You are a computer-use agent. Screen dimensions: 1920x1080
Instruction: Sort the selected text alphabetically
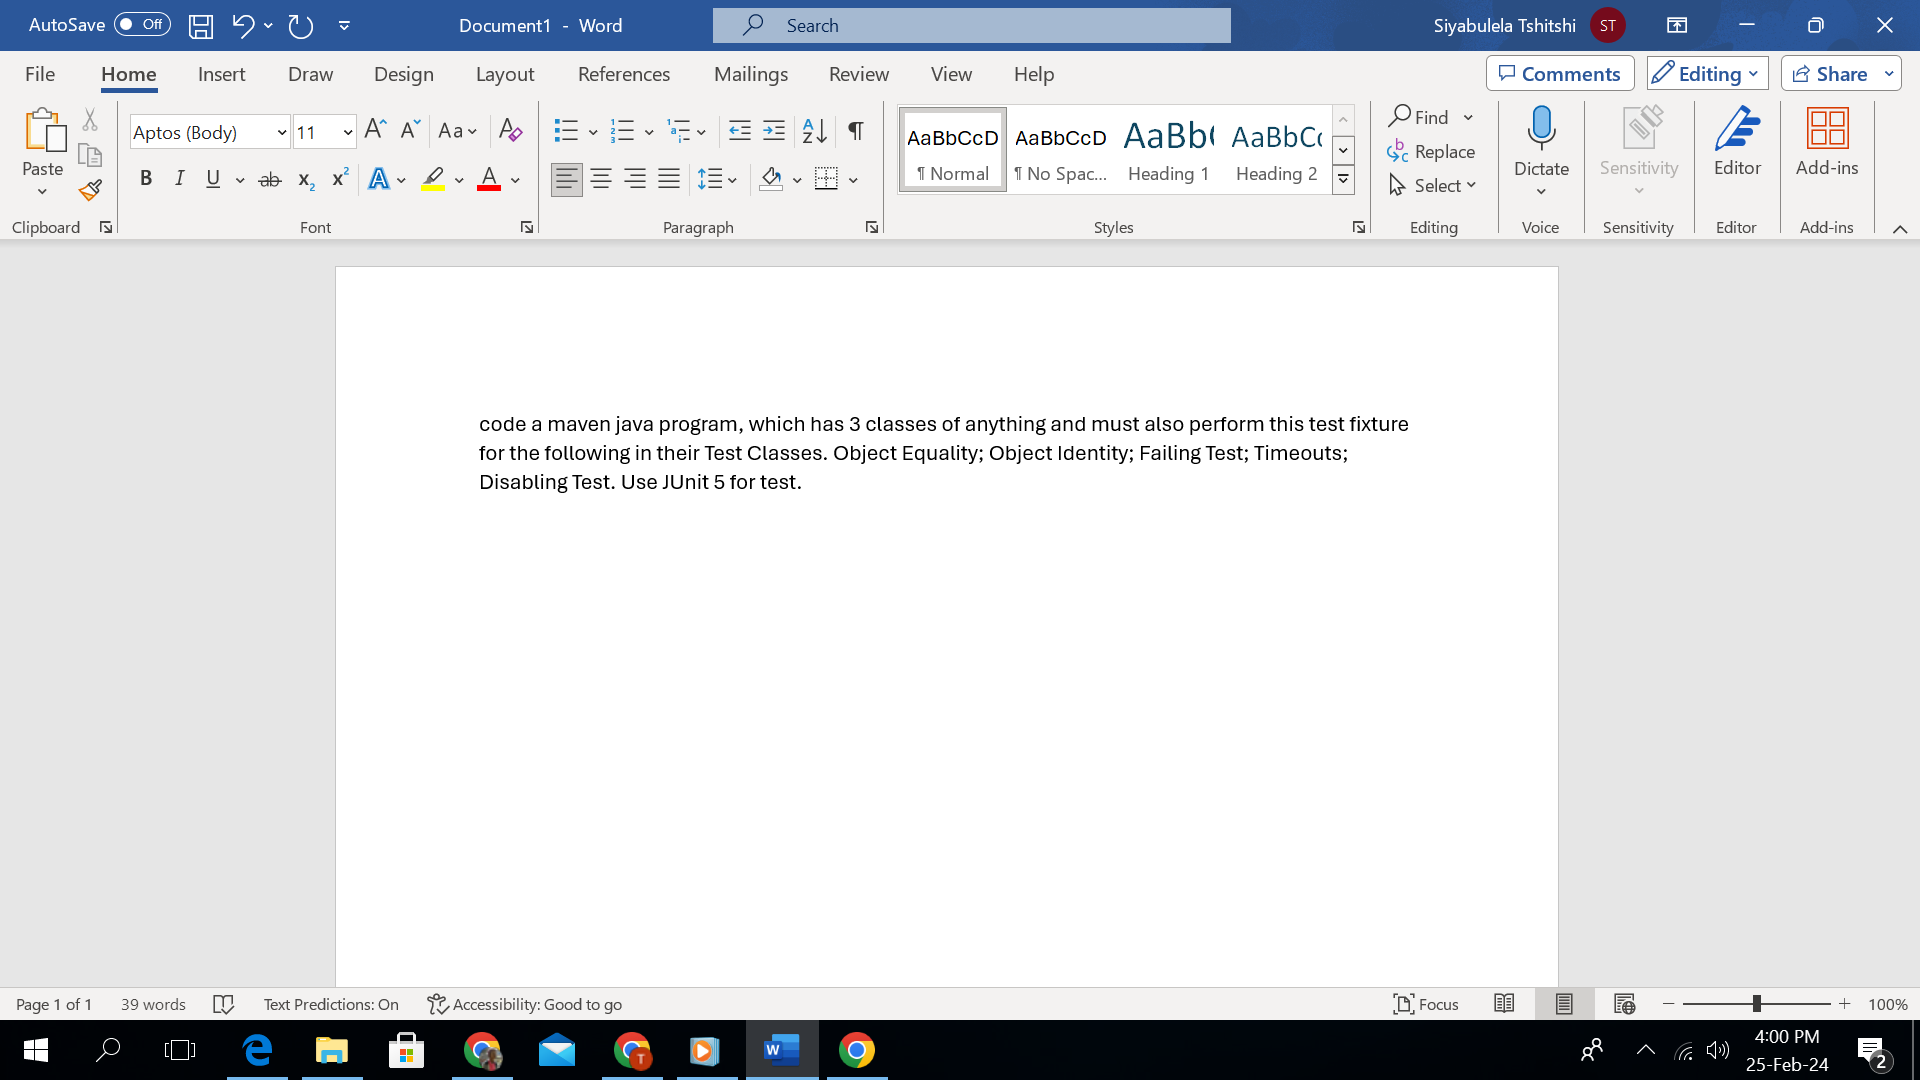click(x=815, y=130)
